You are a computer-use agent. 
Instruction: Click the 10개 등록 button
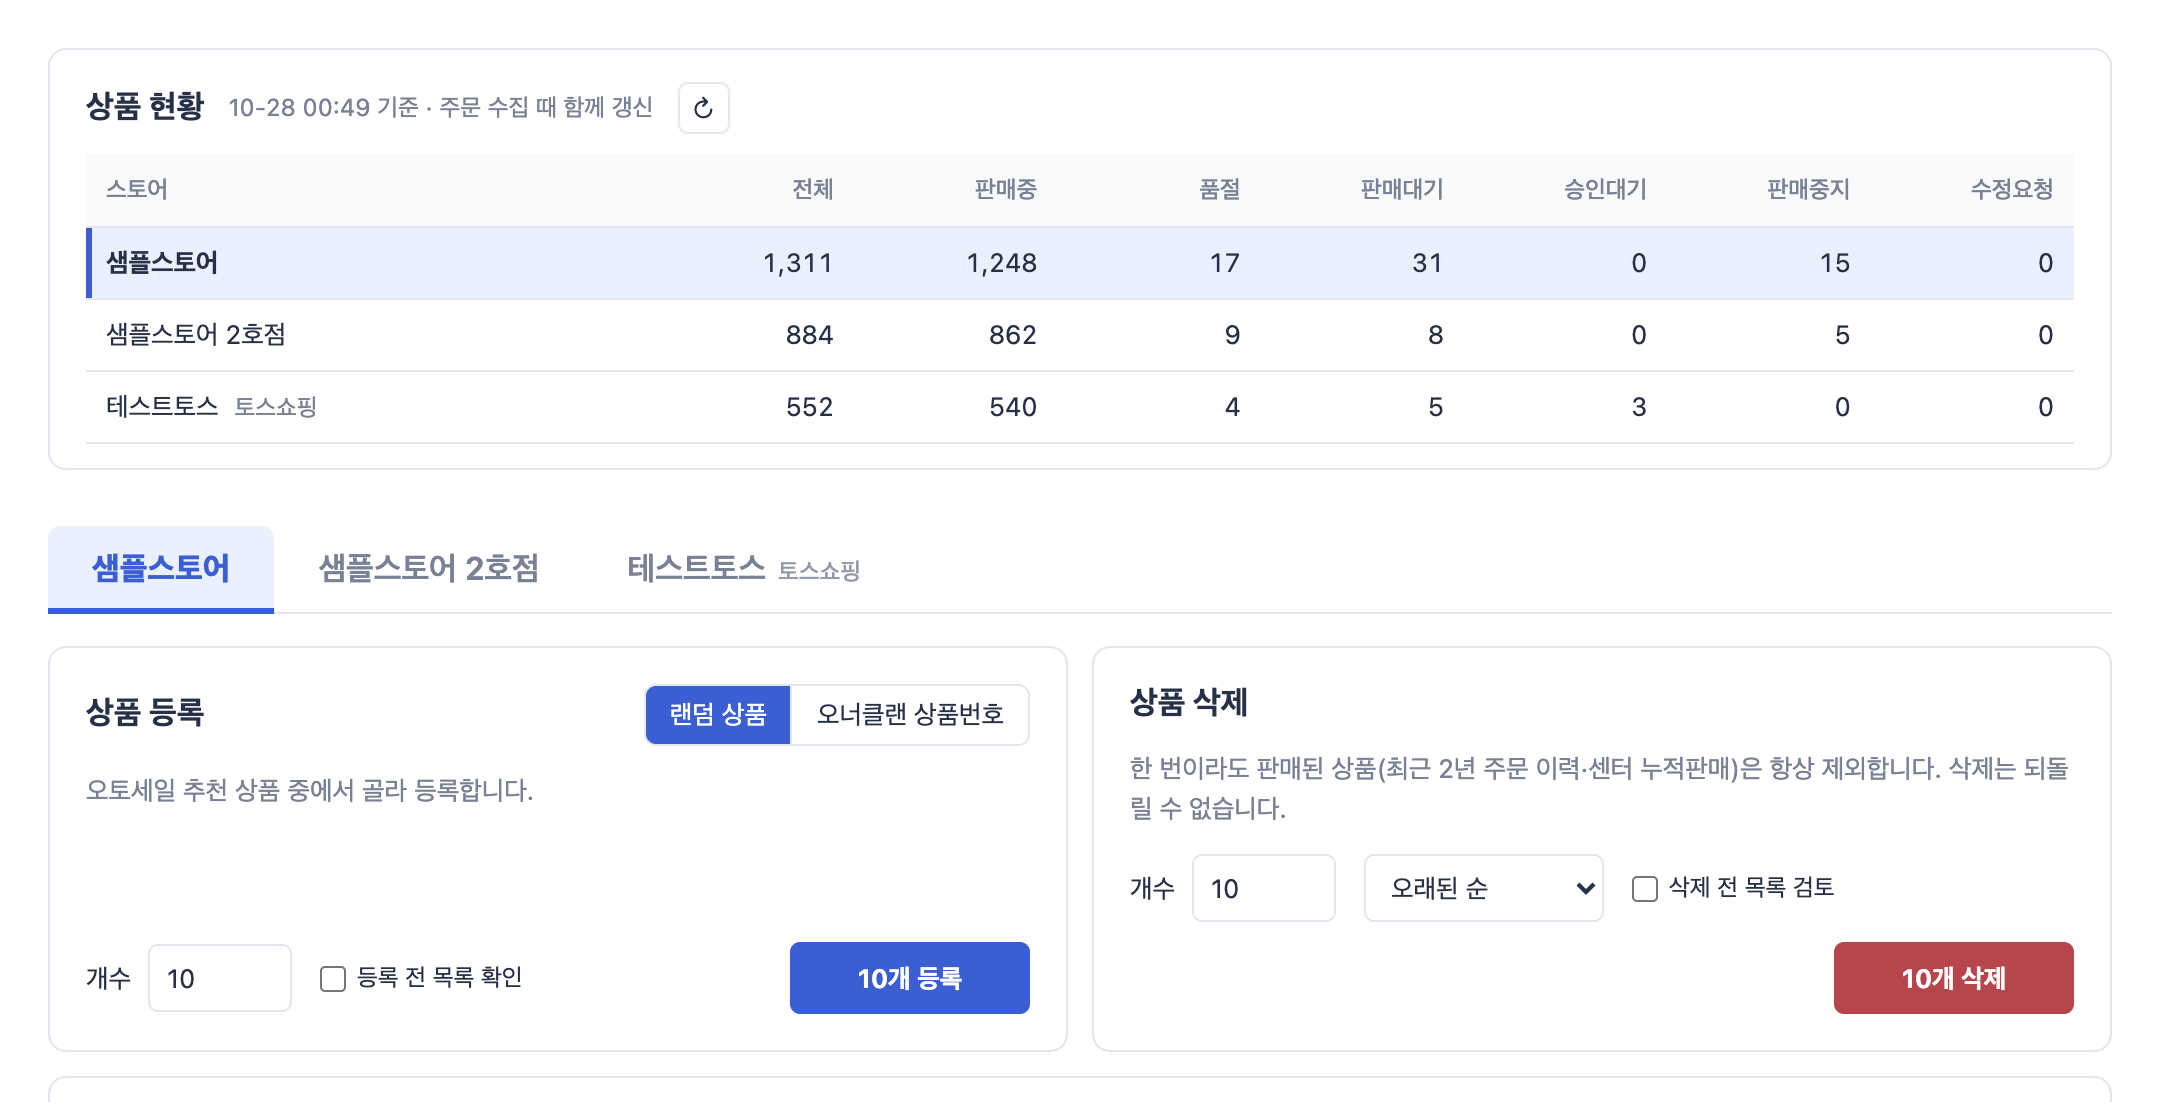910,978
